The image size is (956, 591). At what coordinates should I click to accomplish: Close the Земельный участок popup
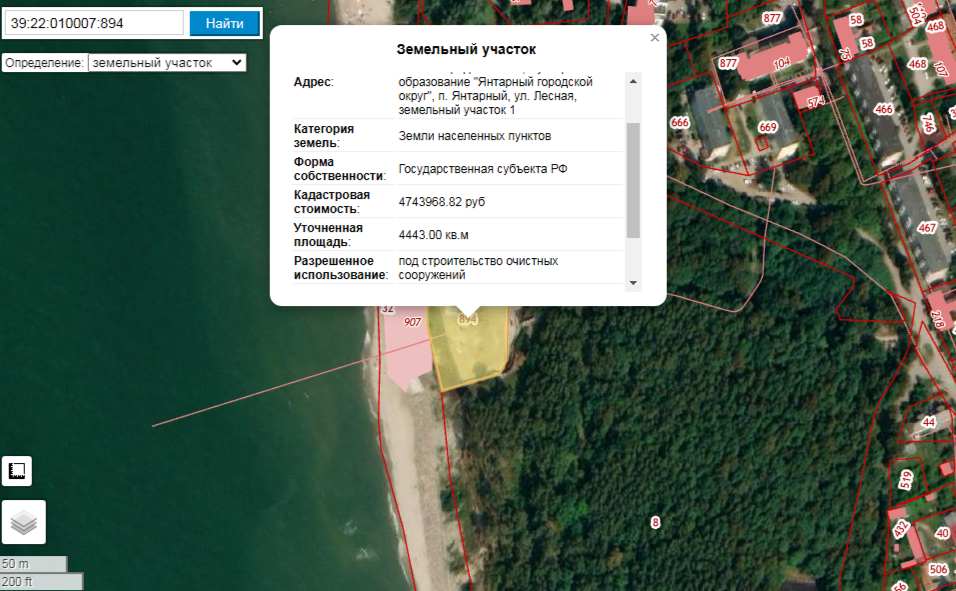coord(655,38)
